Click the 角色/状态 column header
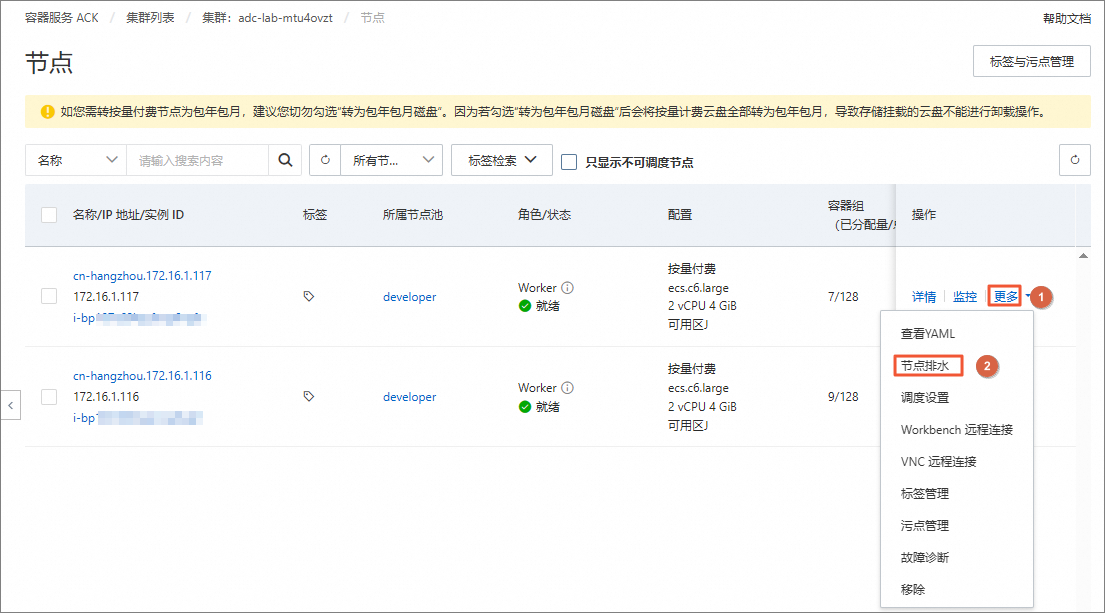 pyautogui.click(x=544, y=215)
